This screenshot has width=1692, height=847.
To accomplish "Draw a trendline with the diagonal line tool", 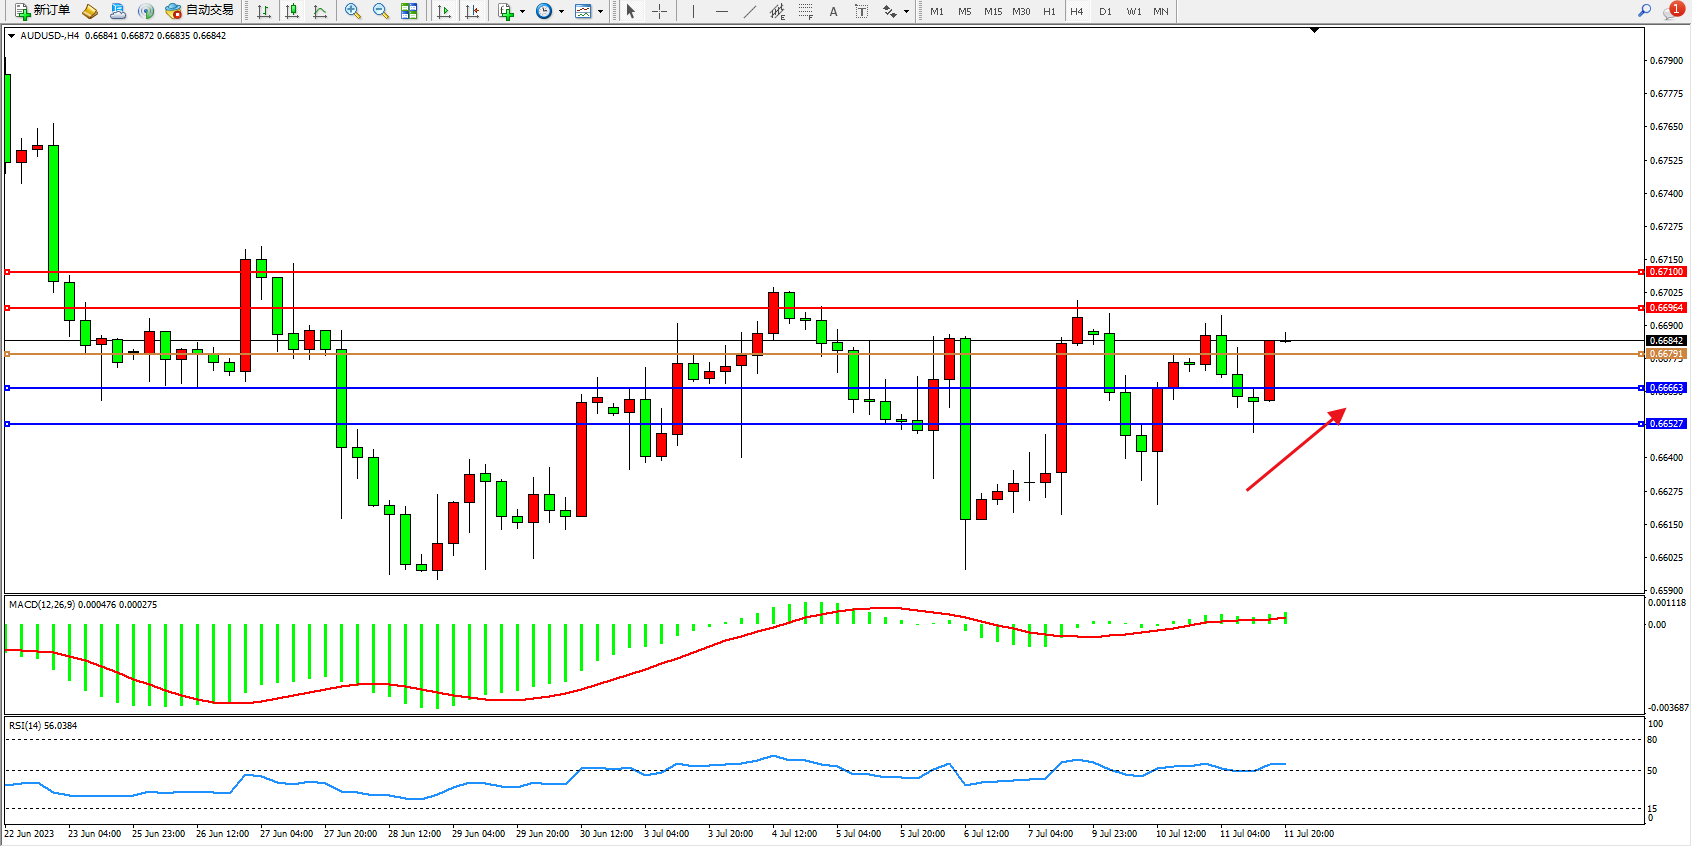I will pyautogui.click(x=750, y=12).
